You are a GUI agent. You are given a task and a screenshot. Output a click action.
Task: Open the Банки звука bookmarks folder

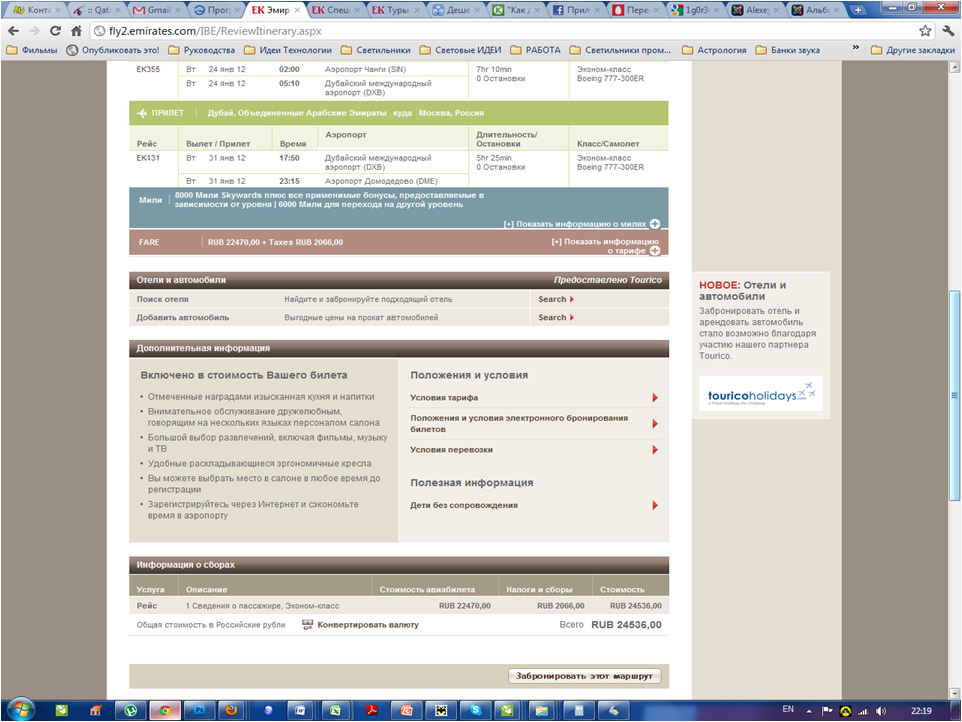pyautogui.click(x=788, y=50)
